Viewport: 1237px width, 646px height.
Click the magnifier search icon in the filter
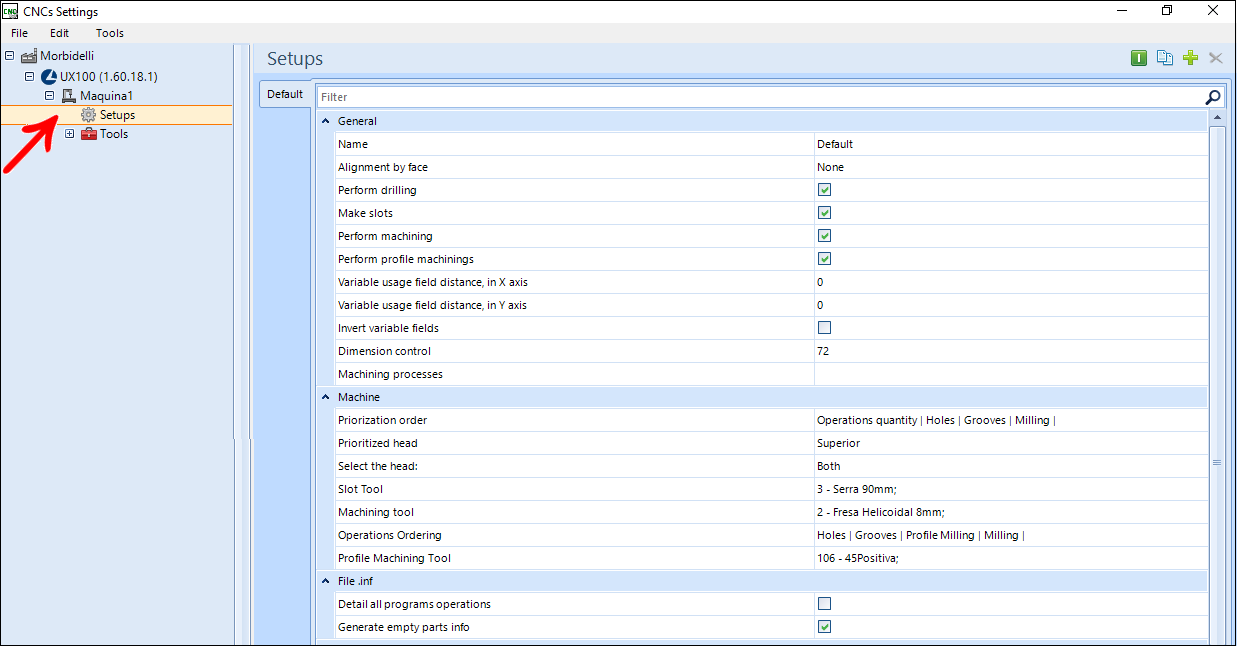pos(1213,97)
